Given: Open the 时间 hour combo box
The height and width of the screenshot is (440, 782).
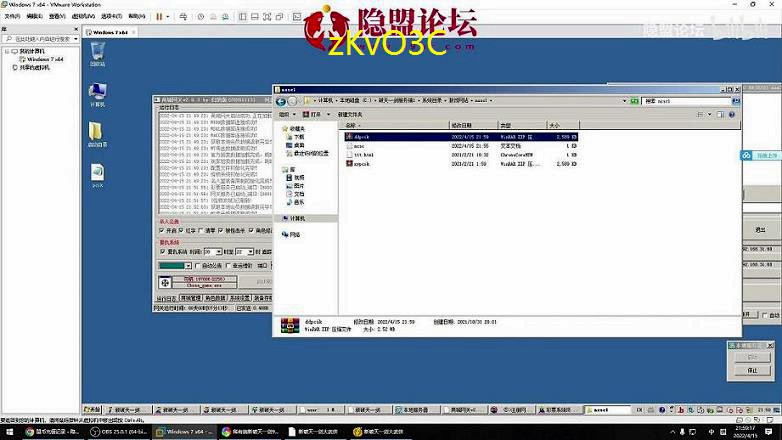Looking at the screenshot, I should 212,251.
